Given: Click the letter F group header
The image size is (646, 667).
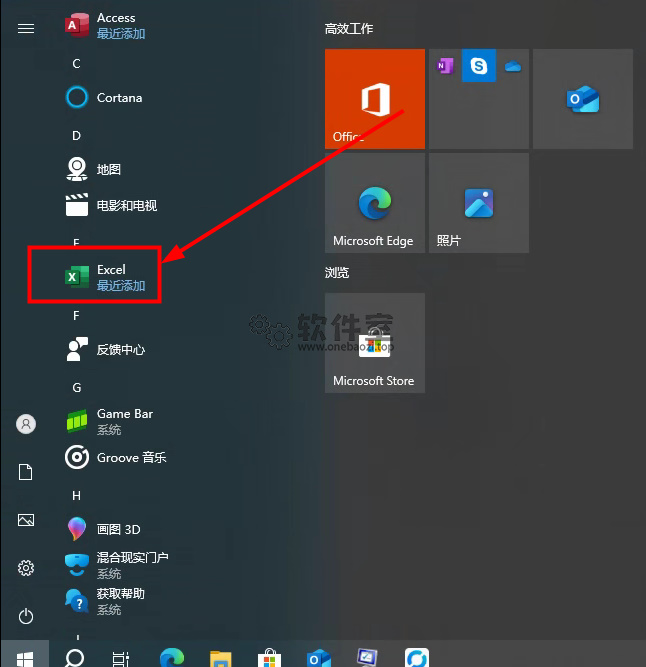Looking at the screenshot, I should [77, 316].
